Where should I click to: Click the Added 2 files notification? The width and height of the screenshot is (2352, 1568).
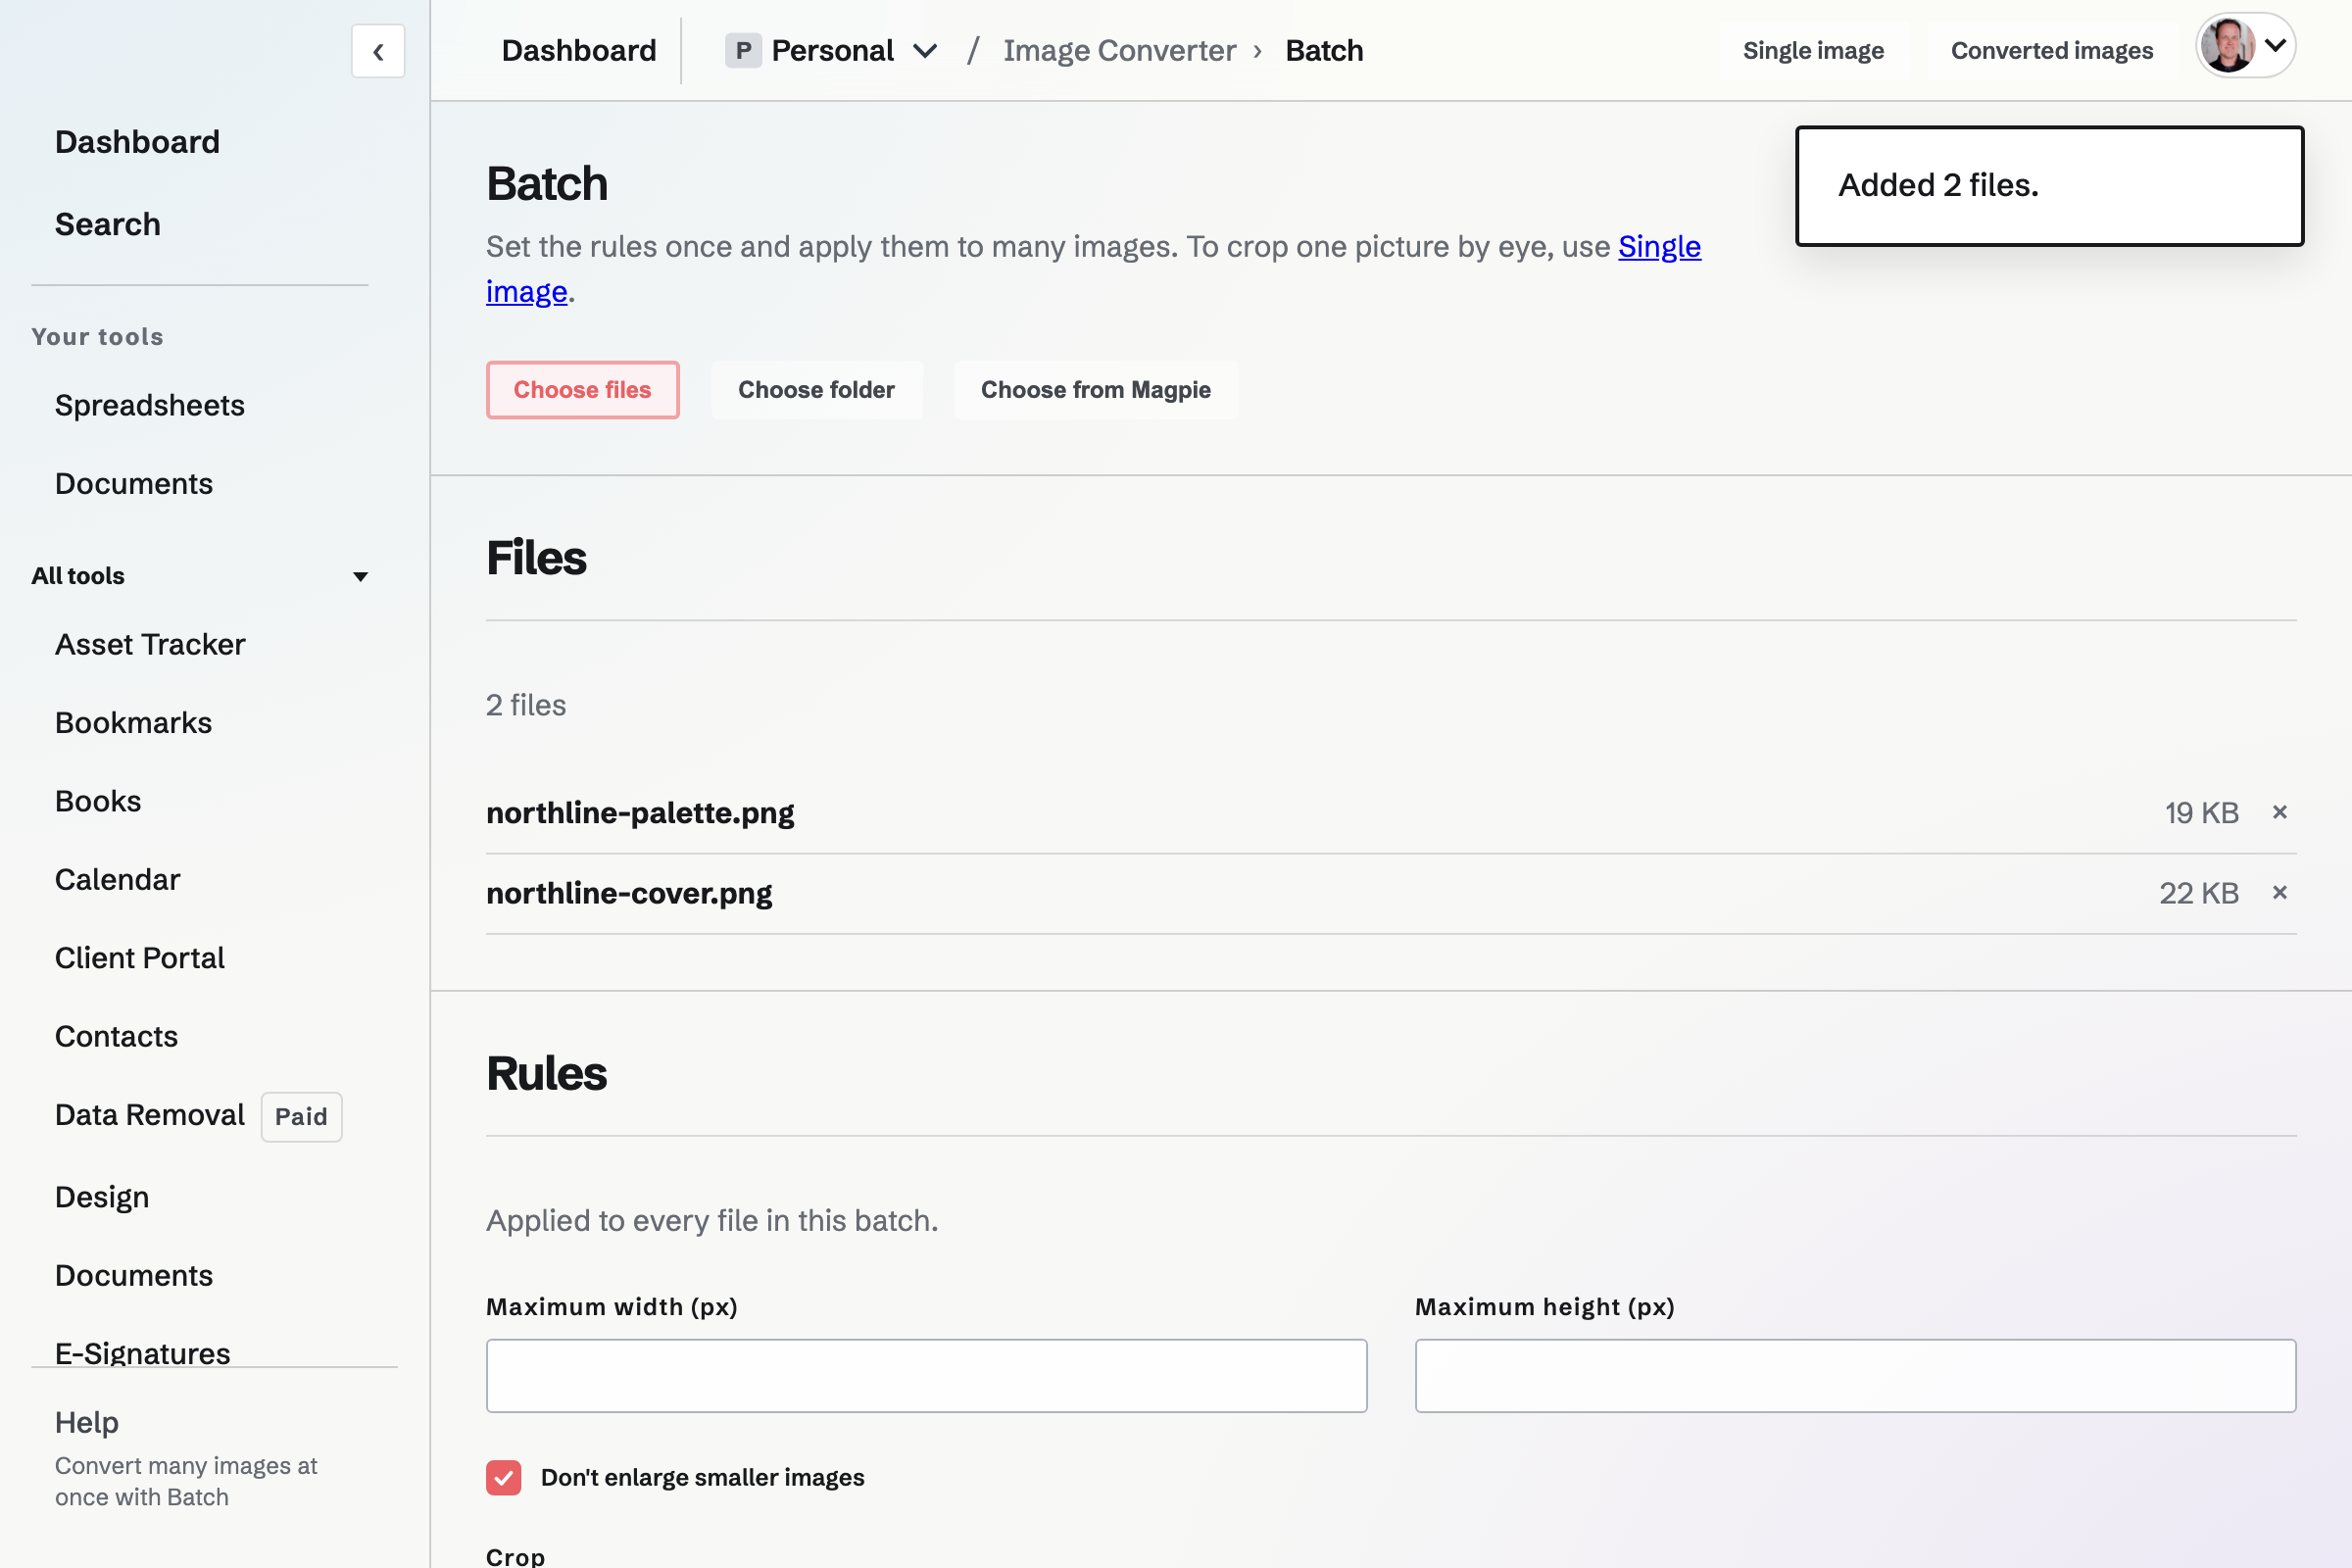click(2049, 186)
